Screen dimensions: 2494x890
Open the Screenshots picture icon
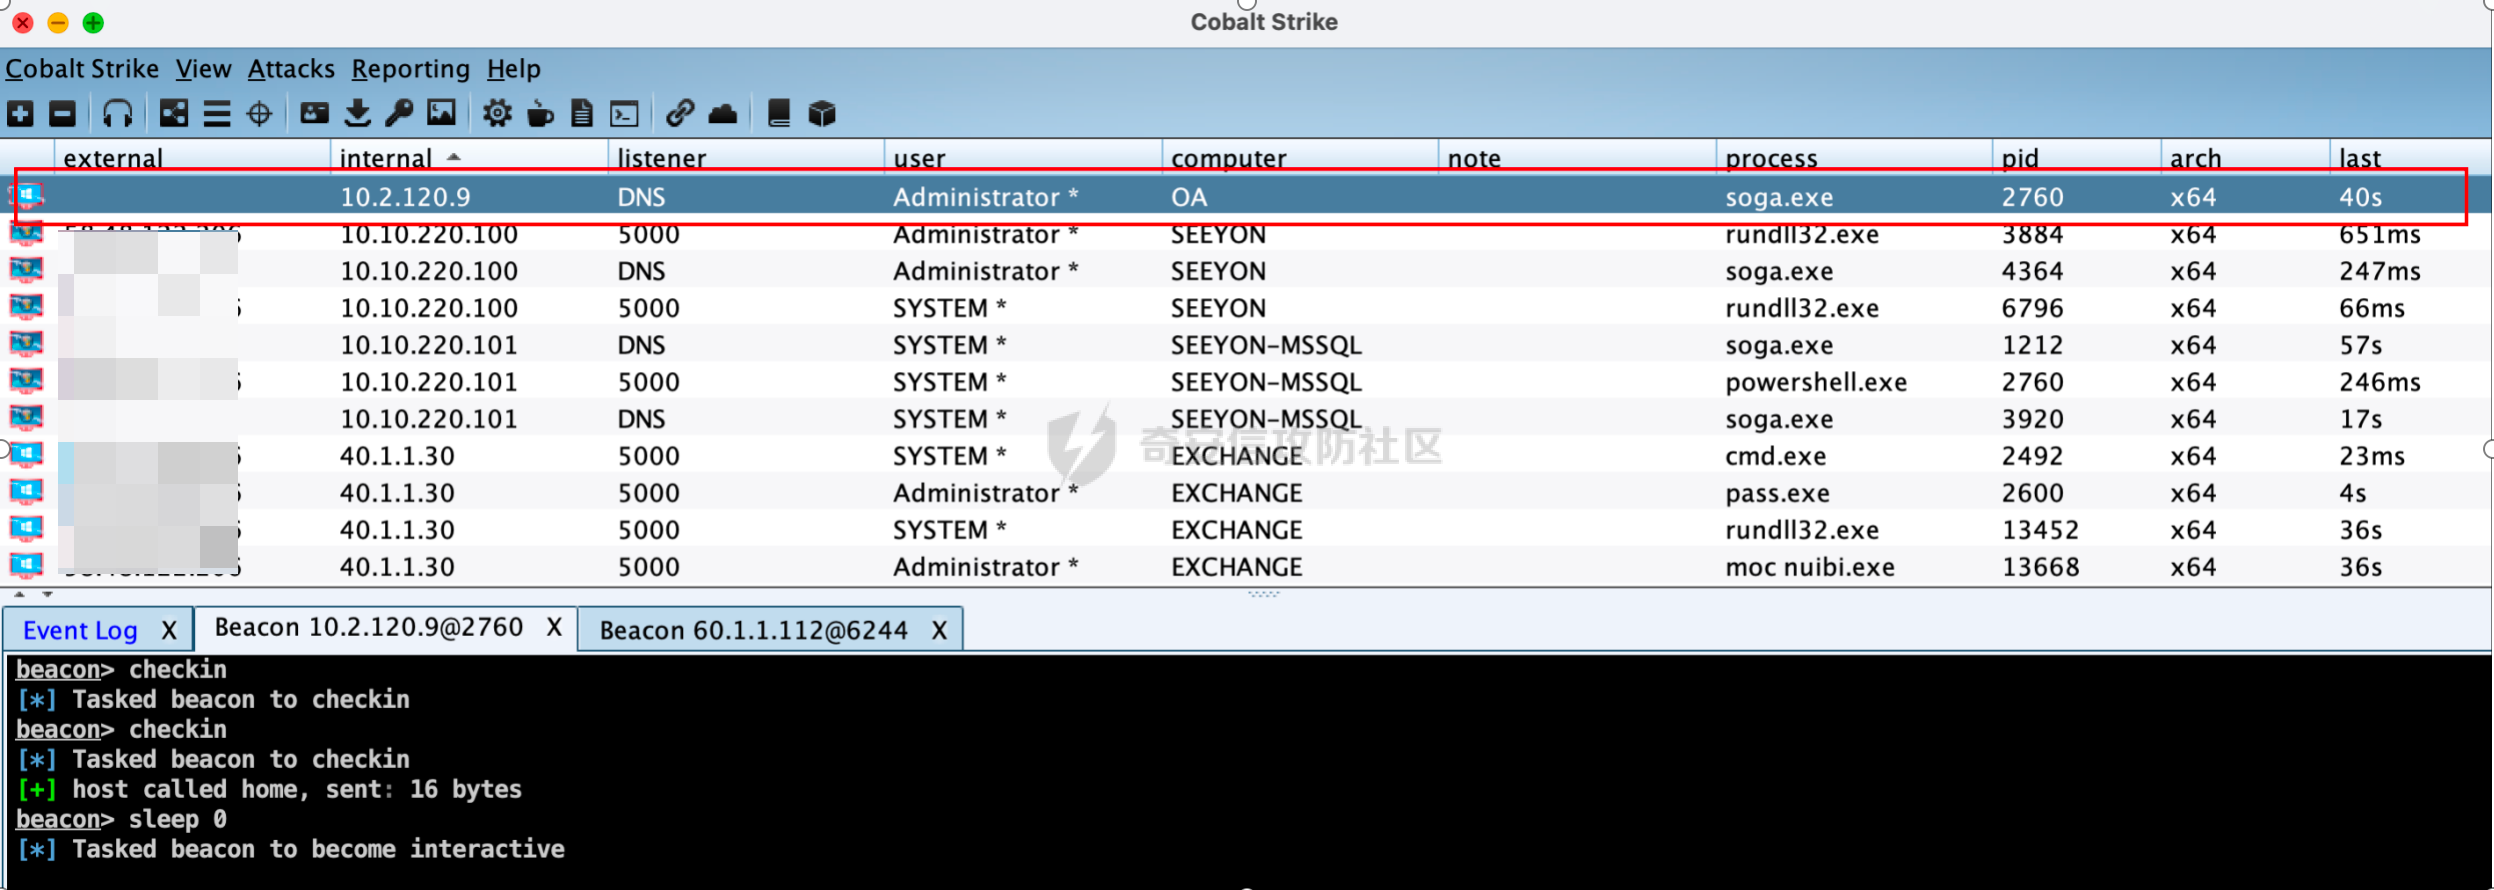pos(441,114)
